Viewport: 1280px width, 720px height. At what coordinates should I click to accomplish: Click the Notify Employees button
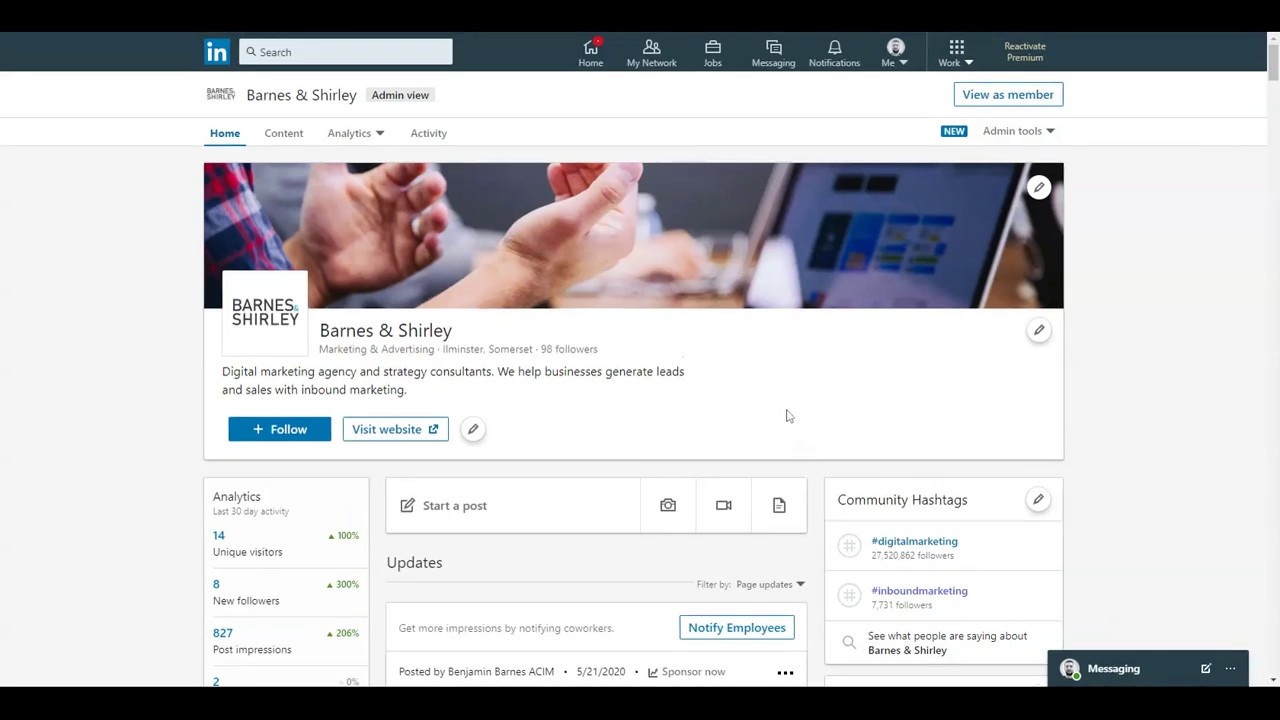(737, 627)
